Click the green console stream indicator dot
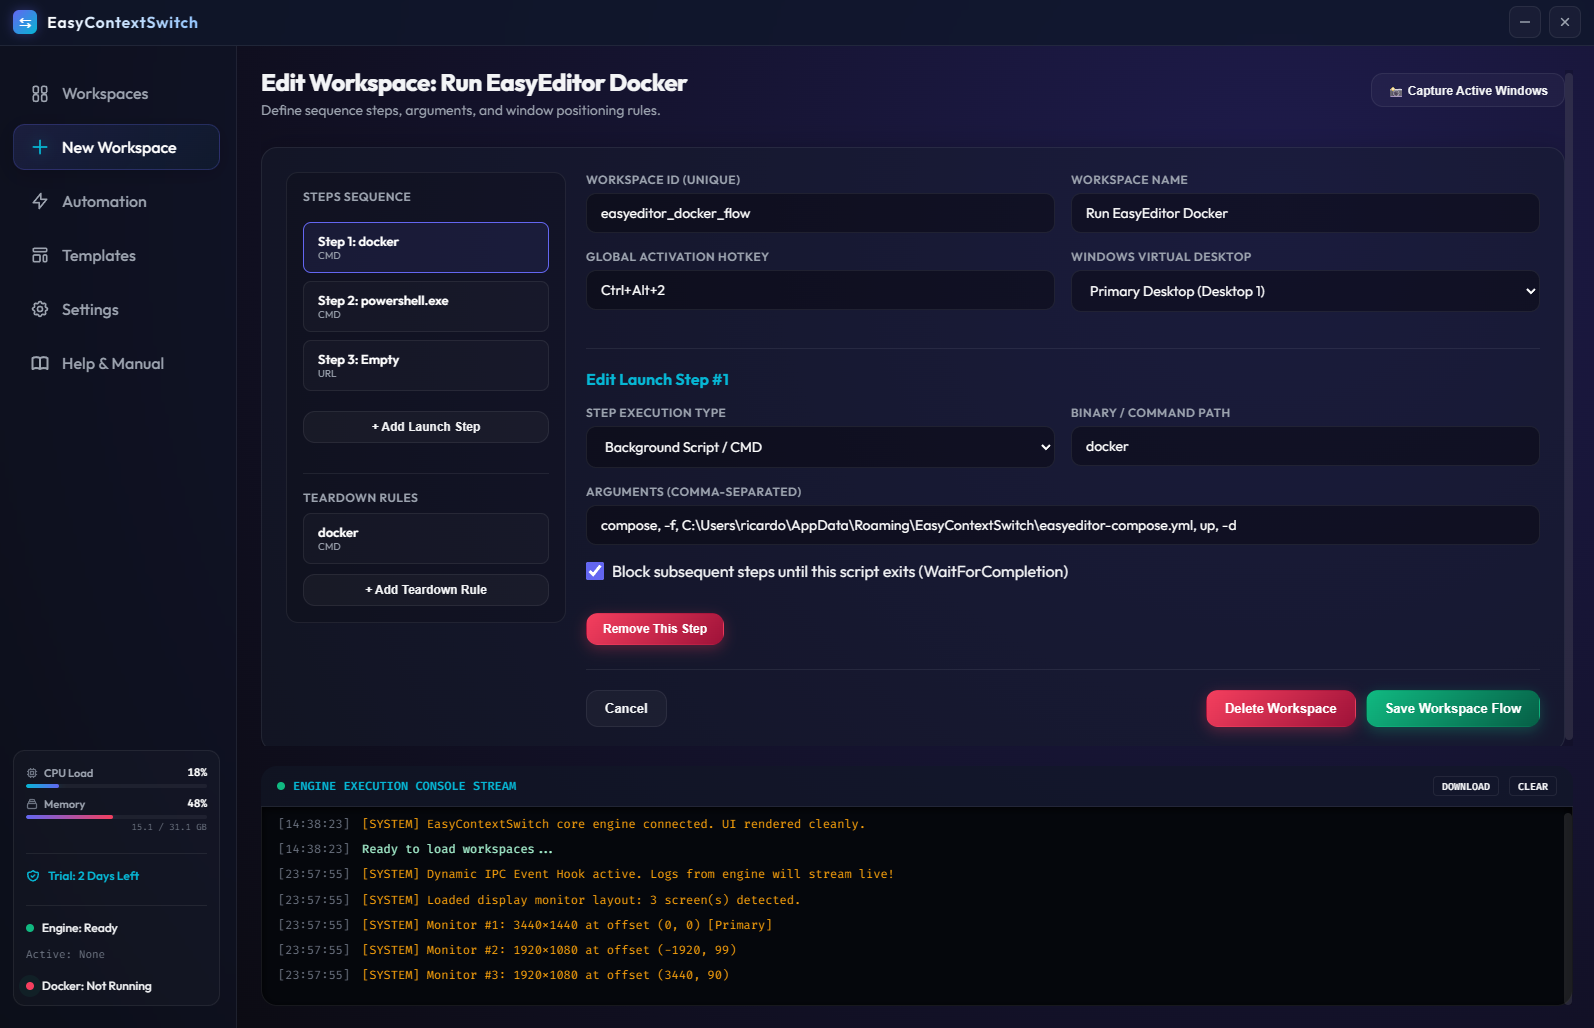 (x=281, y=786)
